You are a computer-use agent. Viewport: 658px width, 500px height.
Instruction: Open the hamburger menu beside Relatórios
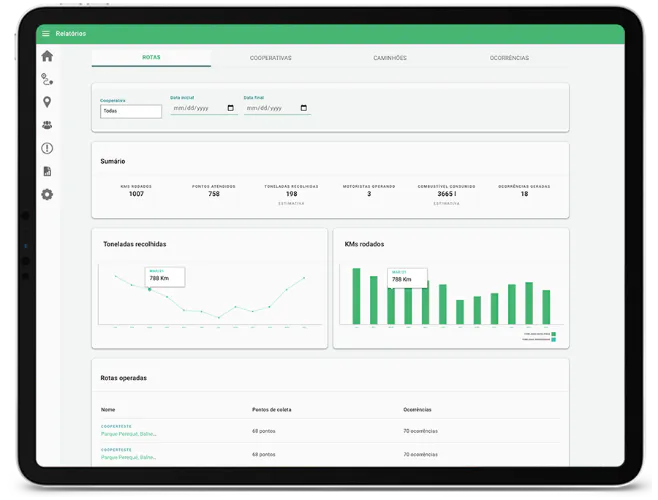(46, 34)
